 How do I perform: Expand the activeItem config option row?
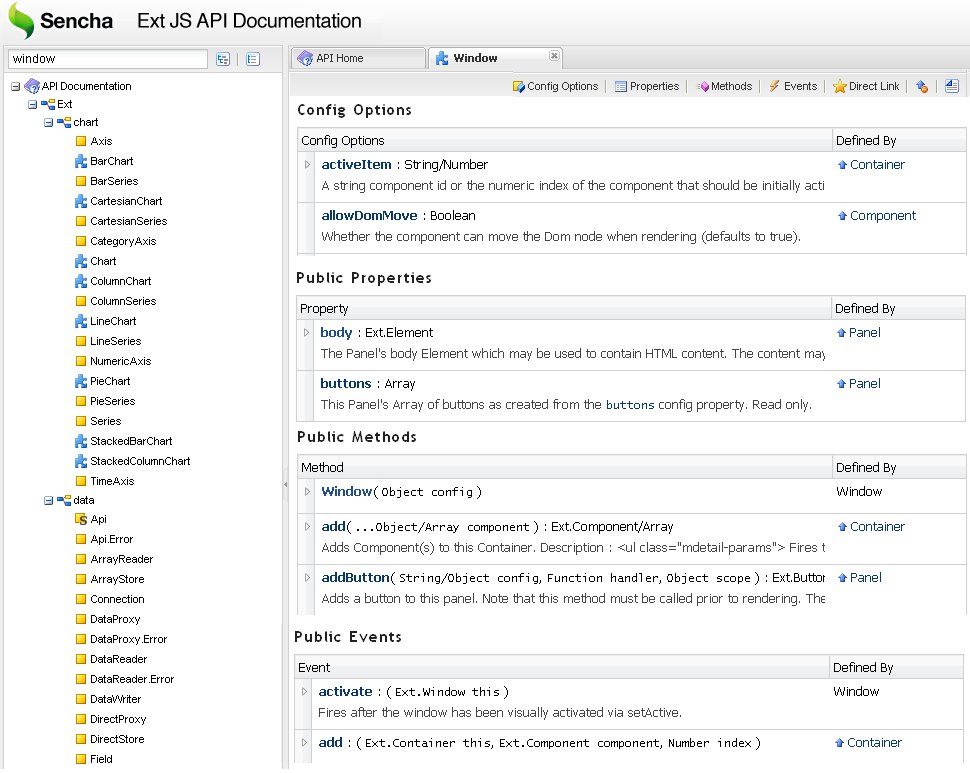[308, 165]
